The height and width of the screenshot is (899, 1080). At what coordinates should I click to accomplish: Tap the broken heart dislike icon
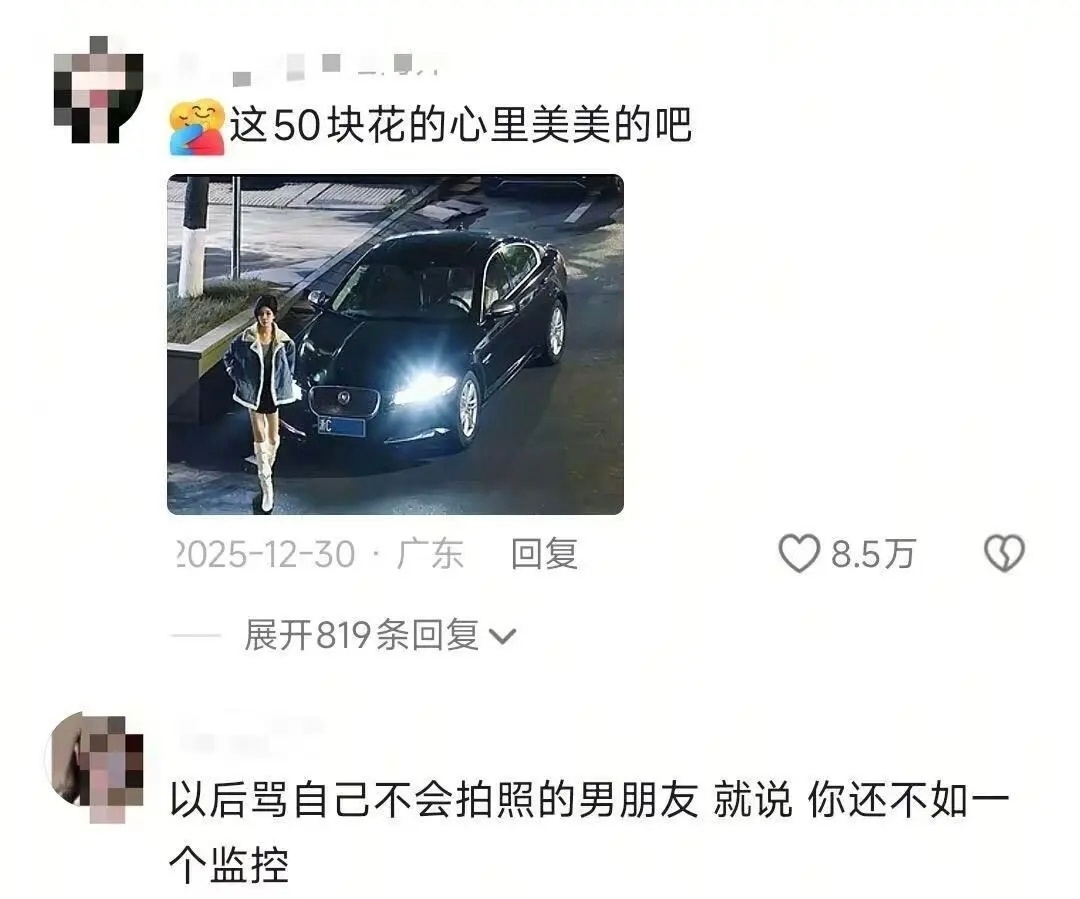[x=1004, y=553]
